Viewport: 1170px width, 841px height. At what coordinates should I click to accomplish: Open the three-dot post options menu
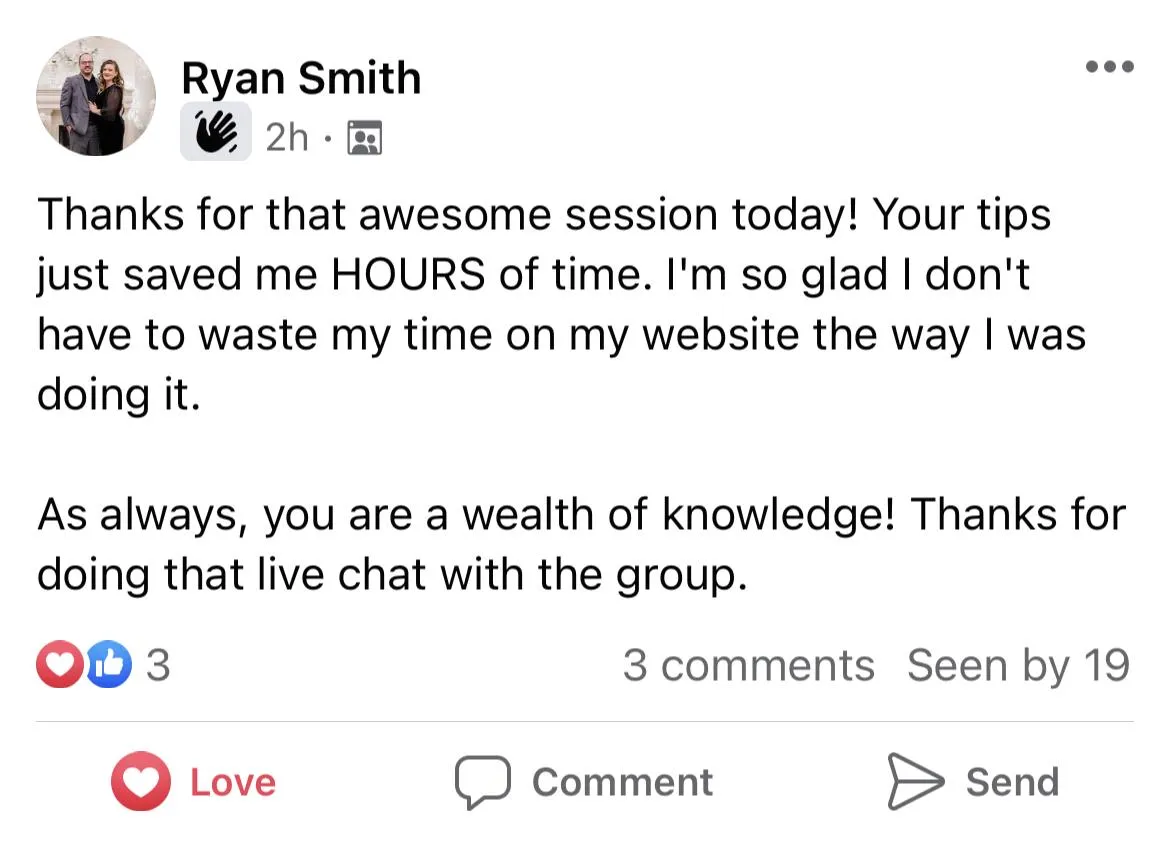tap(1109, 67)
